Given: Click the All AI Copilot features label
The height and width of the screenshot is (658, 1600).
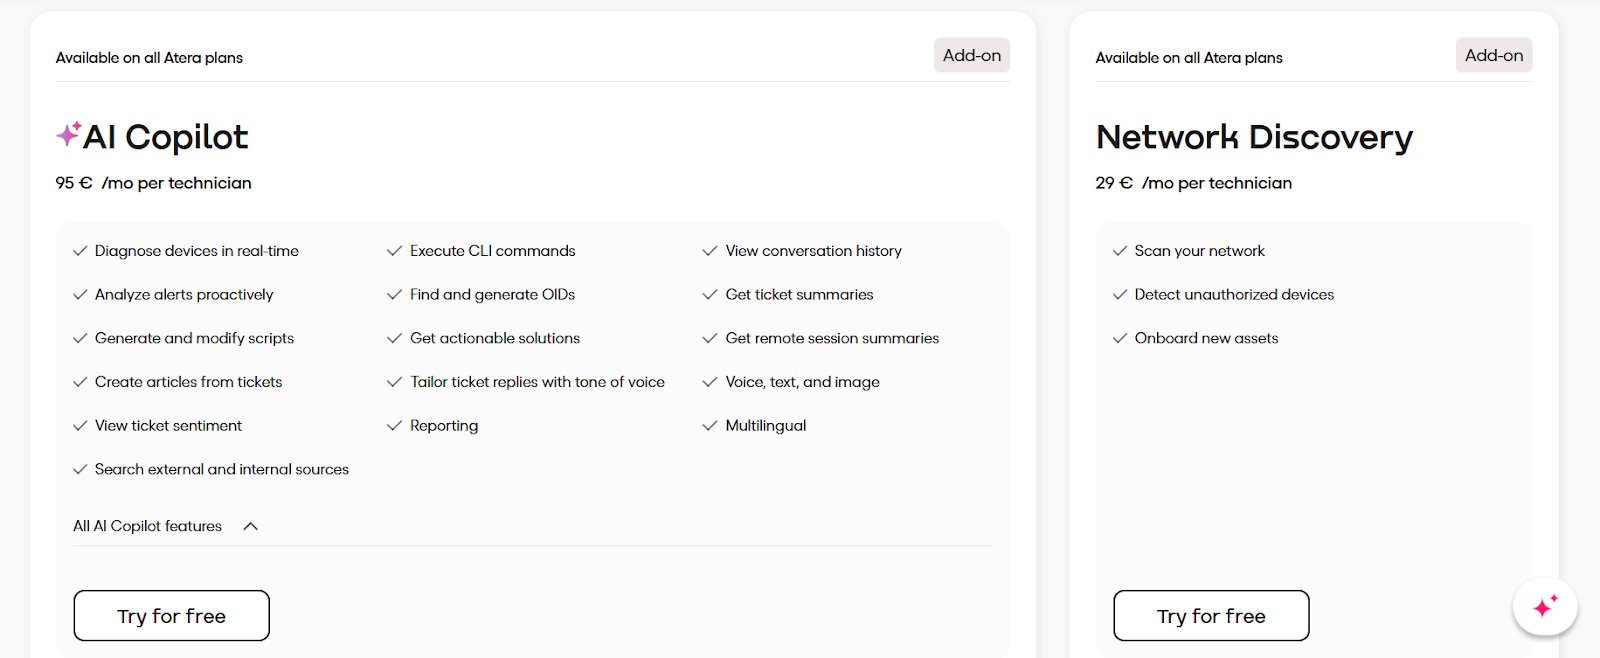Looking at the screenshot, I should pos(147,526).
